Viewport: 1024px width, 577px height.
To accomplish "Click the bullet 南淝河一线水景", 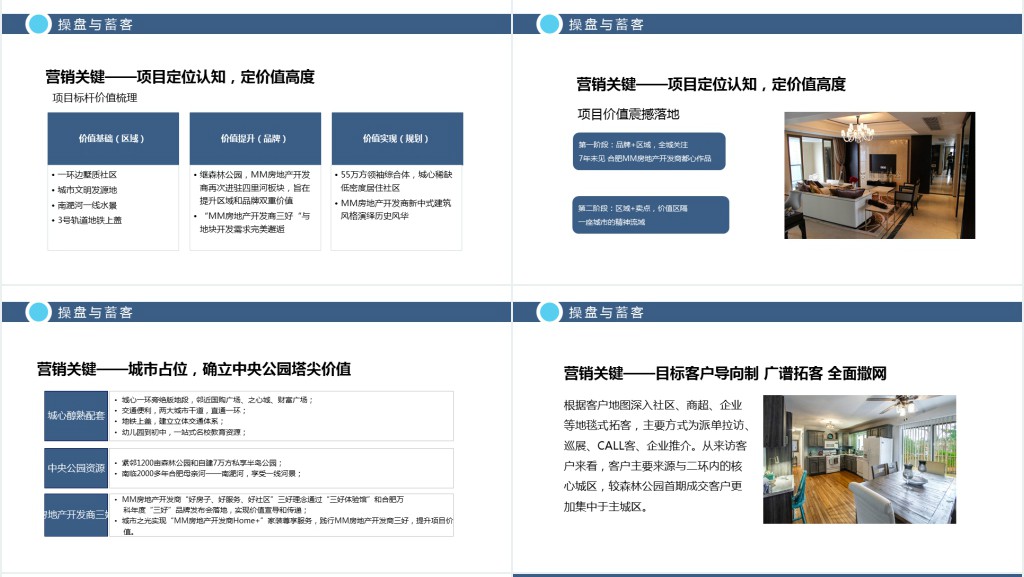I will pos(84,205).
